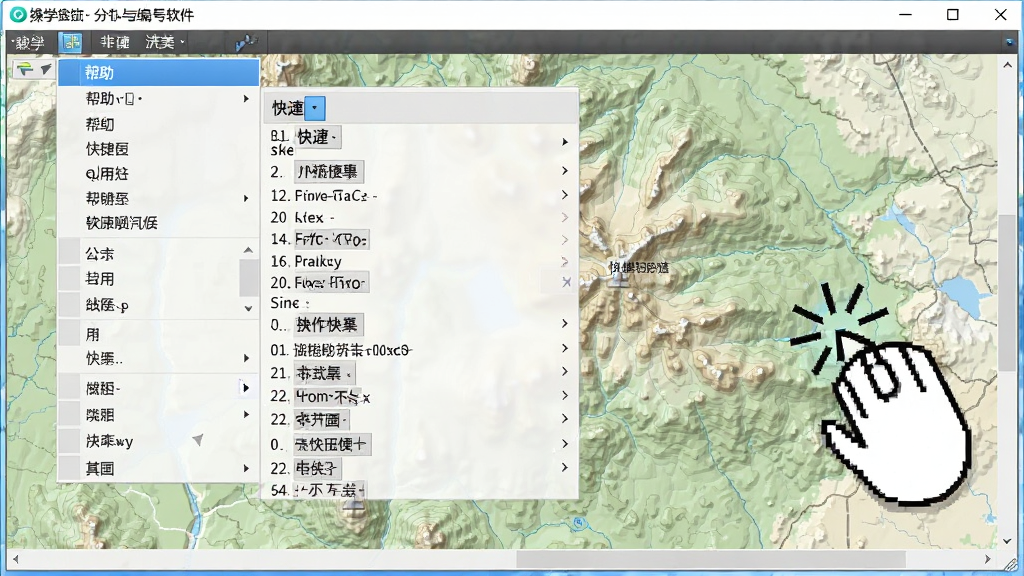1024x576 pixels.
Task: Click the vertical scrollbar thumb beside the map
Action: coord(1006,293)
